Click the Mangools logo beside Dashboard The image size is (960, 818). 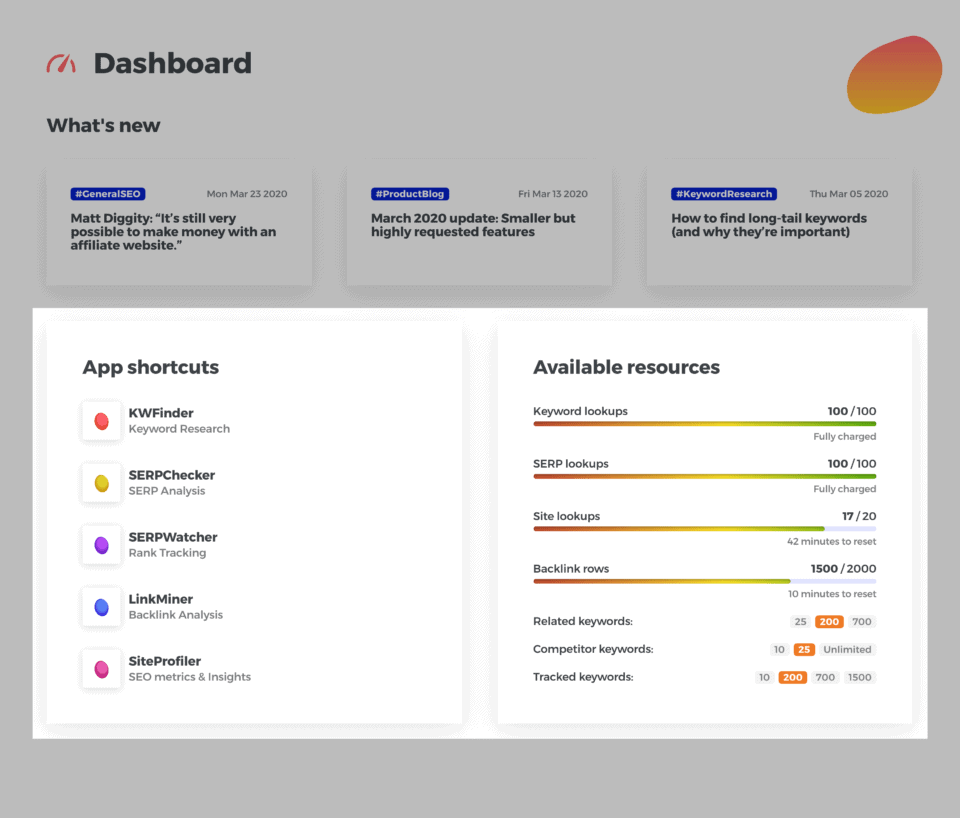pos(61,62)
